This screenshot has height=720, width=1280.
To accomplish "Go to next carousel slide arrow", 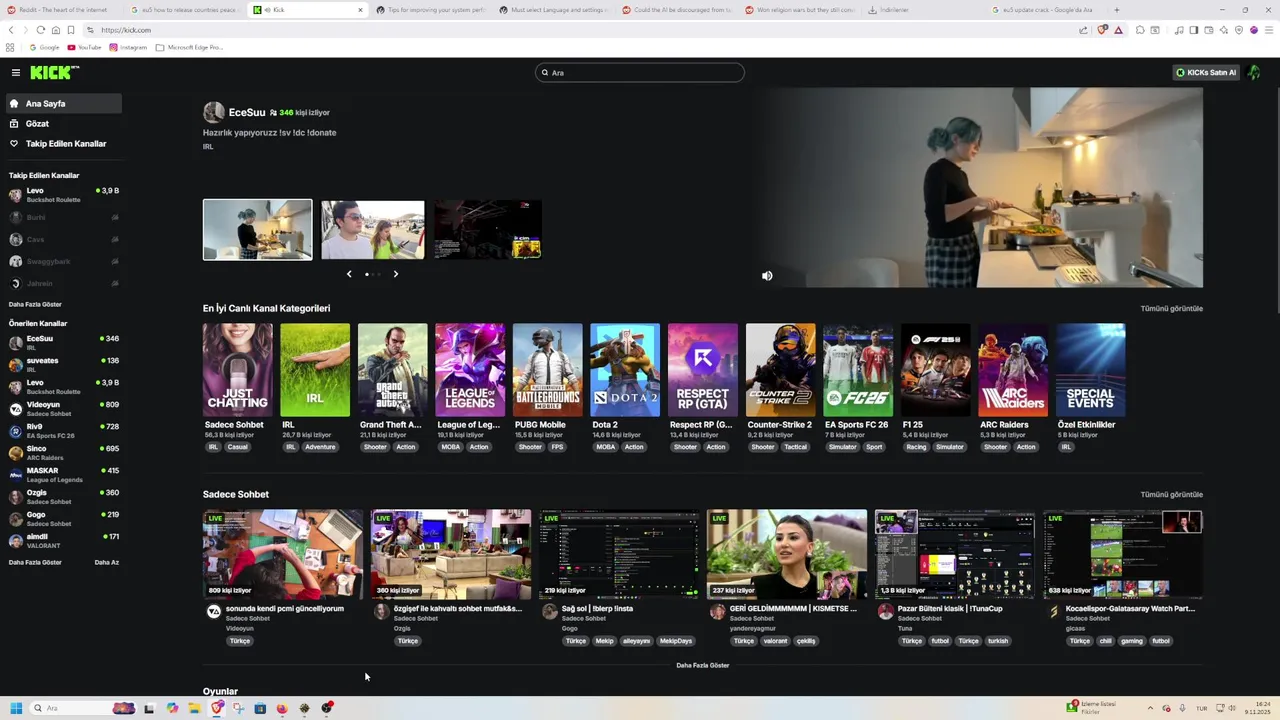I will [395, 274].
